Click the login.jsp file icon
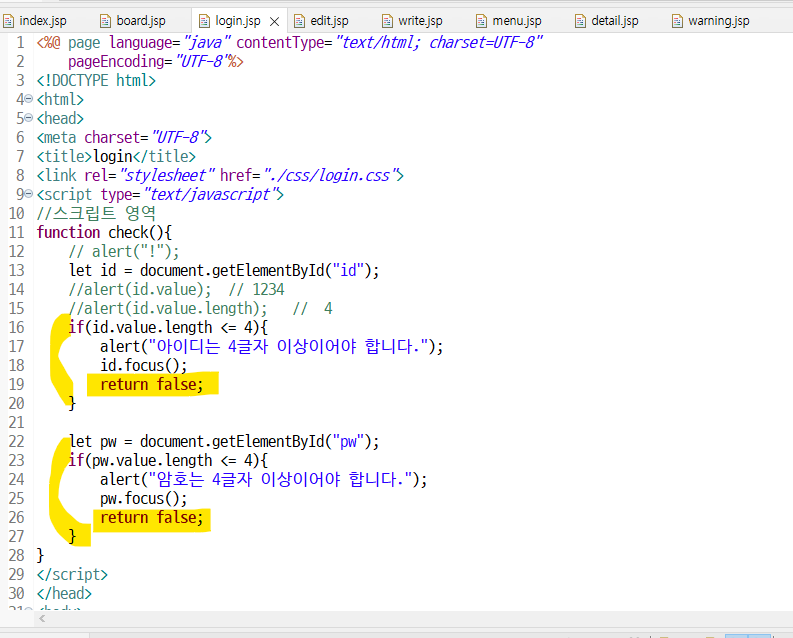793x638 pixels. coord(204,21)
